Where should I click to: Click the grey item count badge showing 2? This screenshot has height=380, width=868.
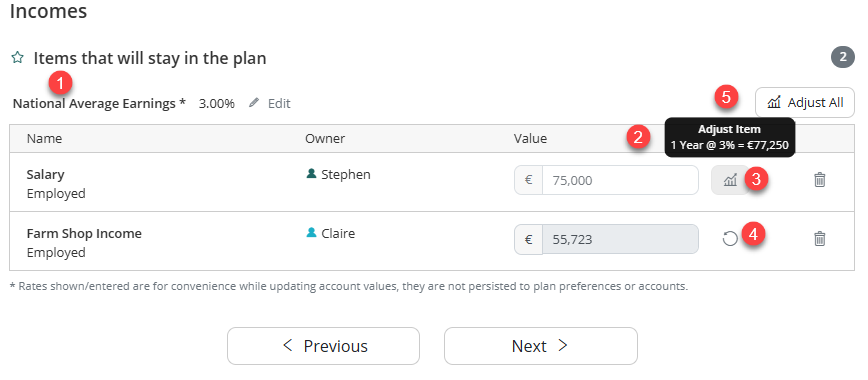point(843,57)
